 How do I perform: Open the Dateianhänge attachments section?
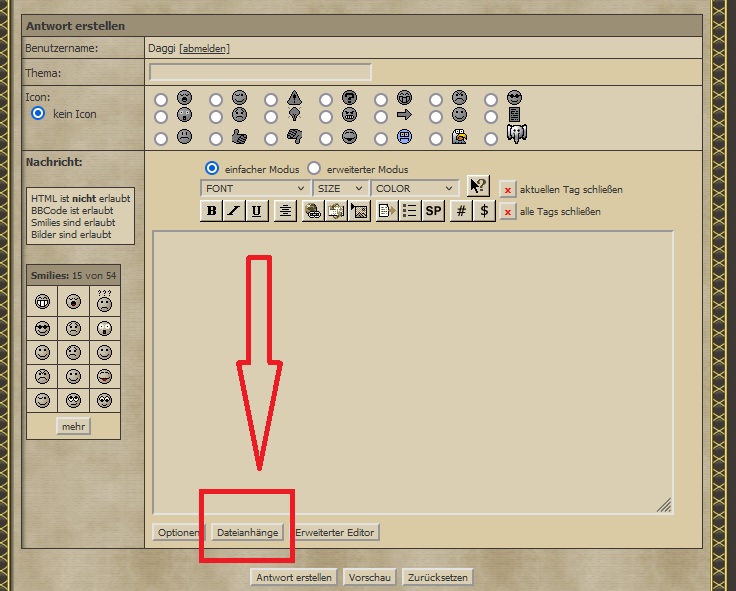(x=247, y=533)
